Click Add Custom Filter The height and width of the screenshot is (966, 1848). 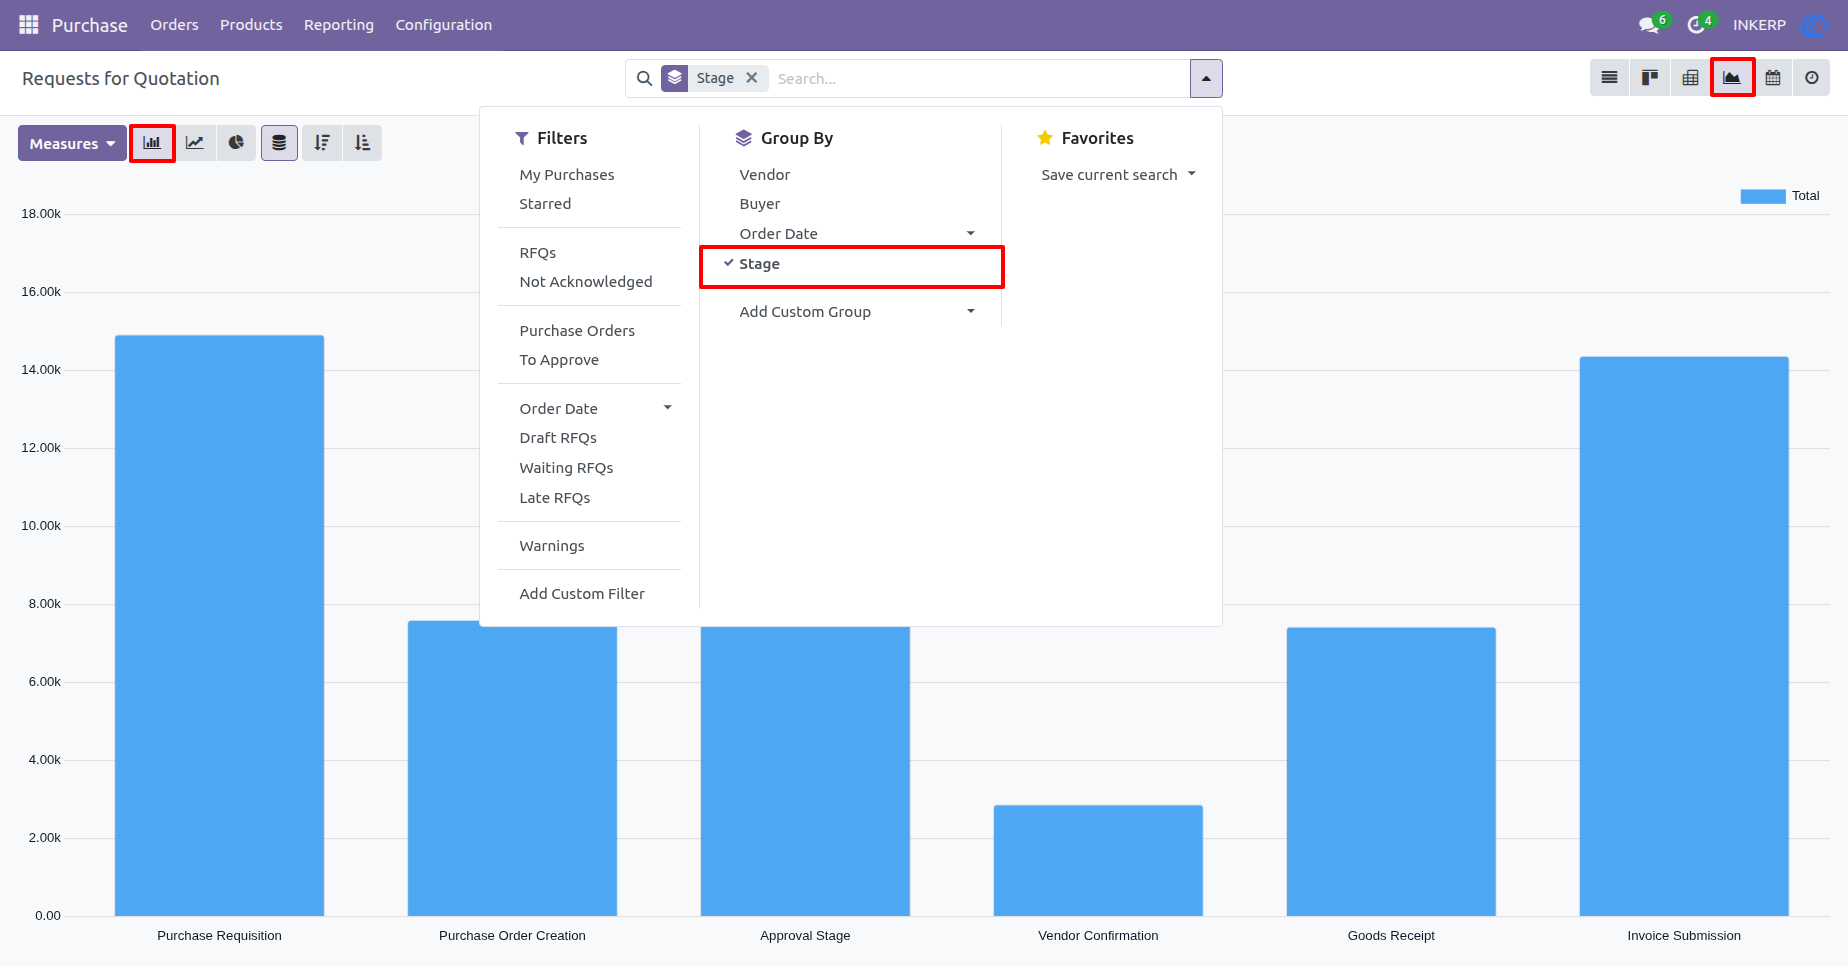582,594
